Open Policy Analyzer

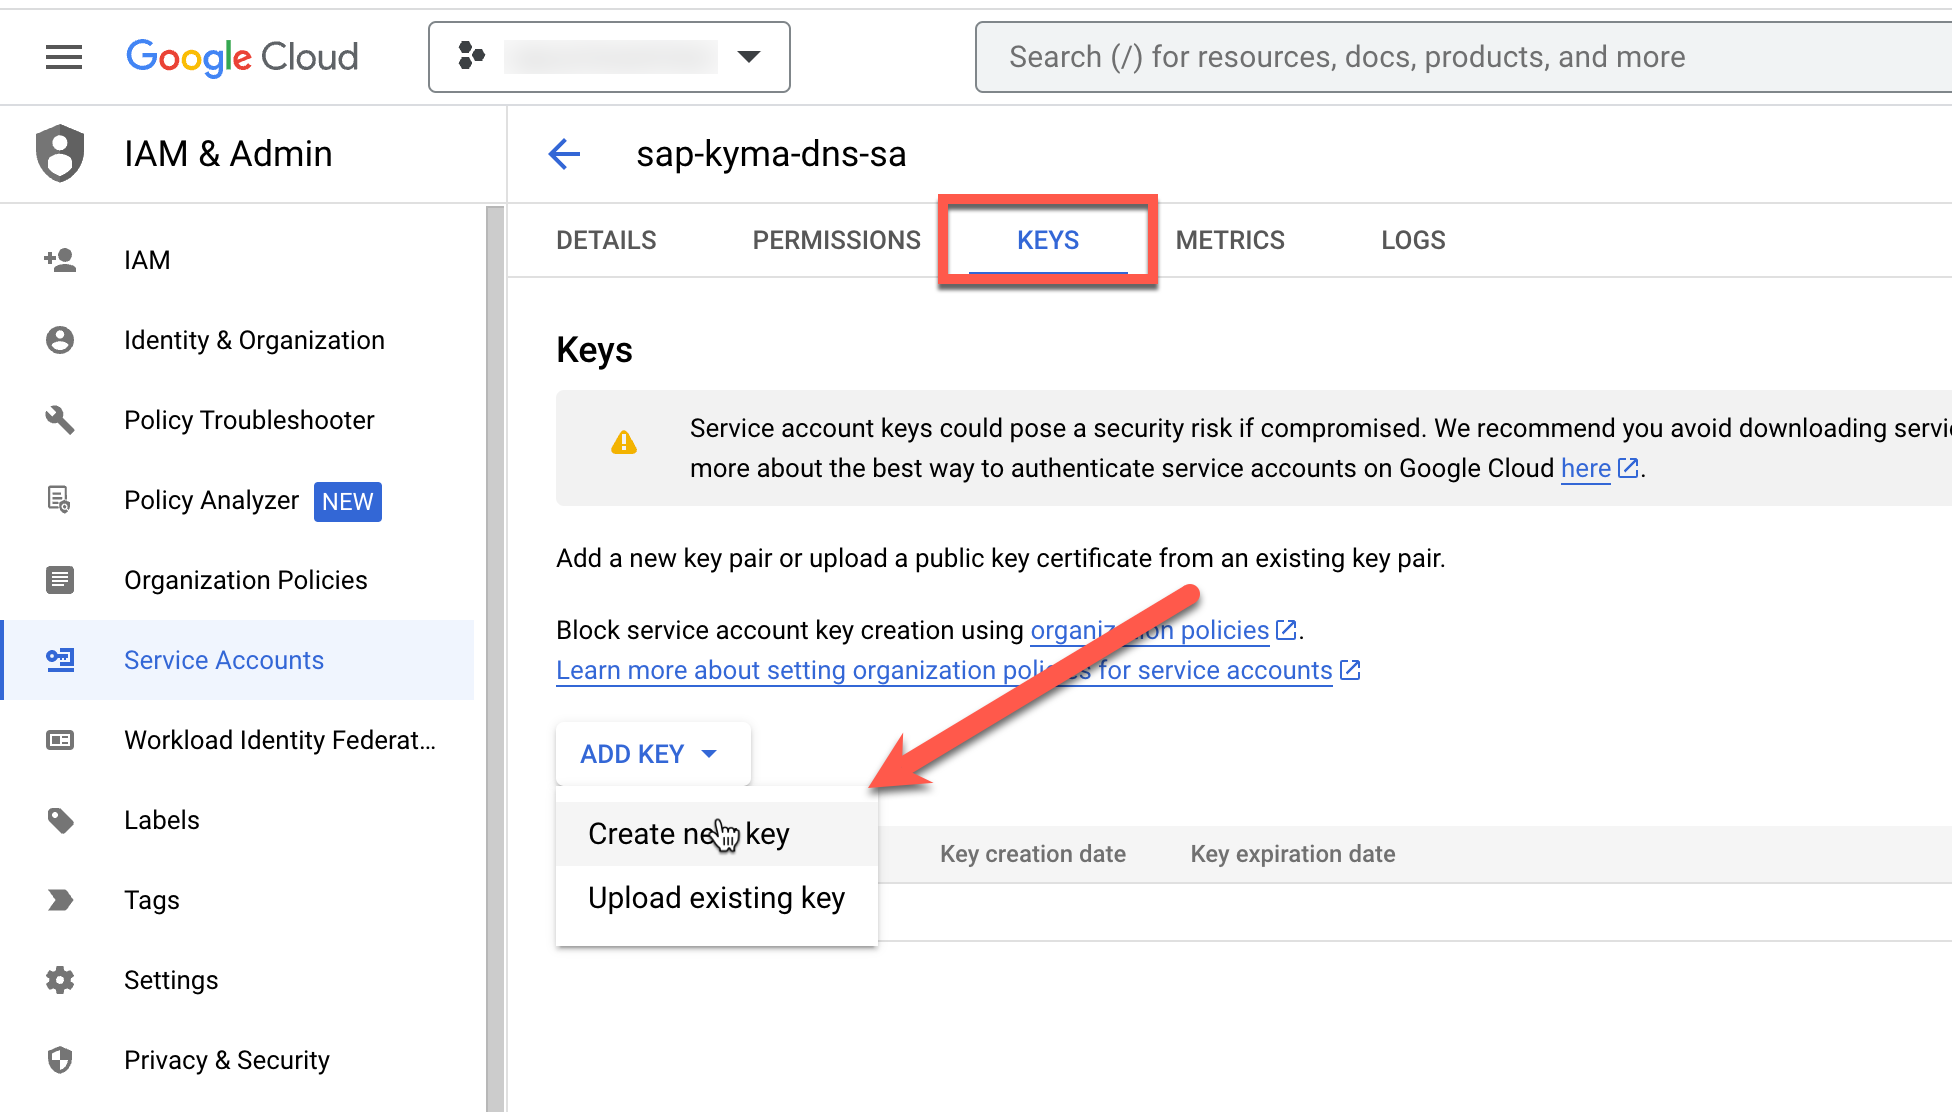pos(211,500)
